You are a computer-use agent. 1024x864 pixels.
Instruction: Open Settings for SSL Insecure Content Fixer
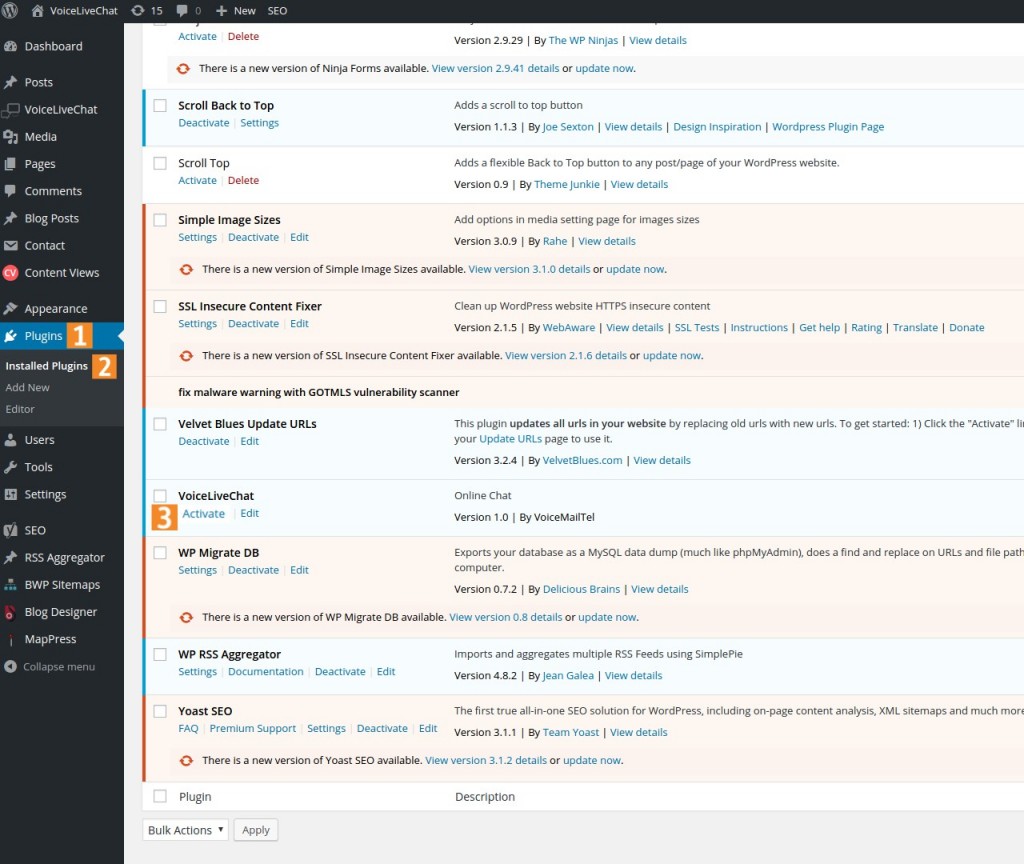coord(197,323)
